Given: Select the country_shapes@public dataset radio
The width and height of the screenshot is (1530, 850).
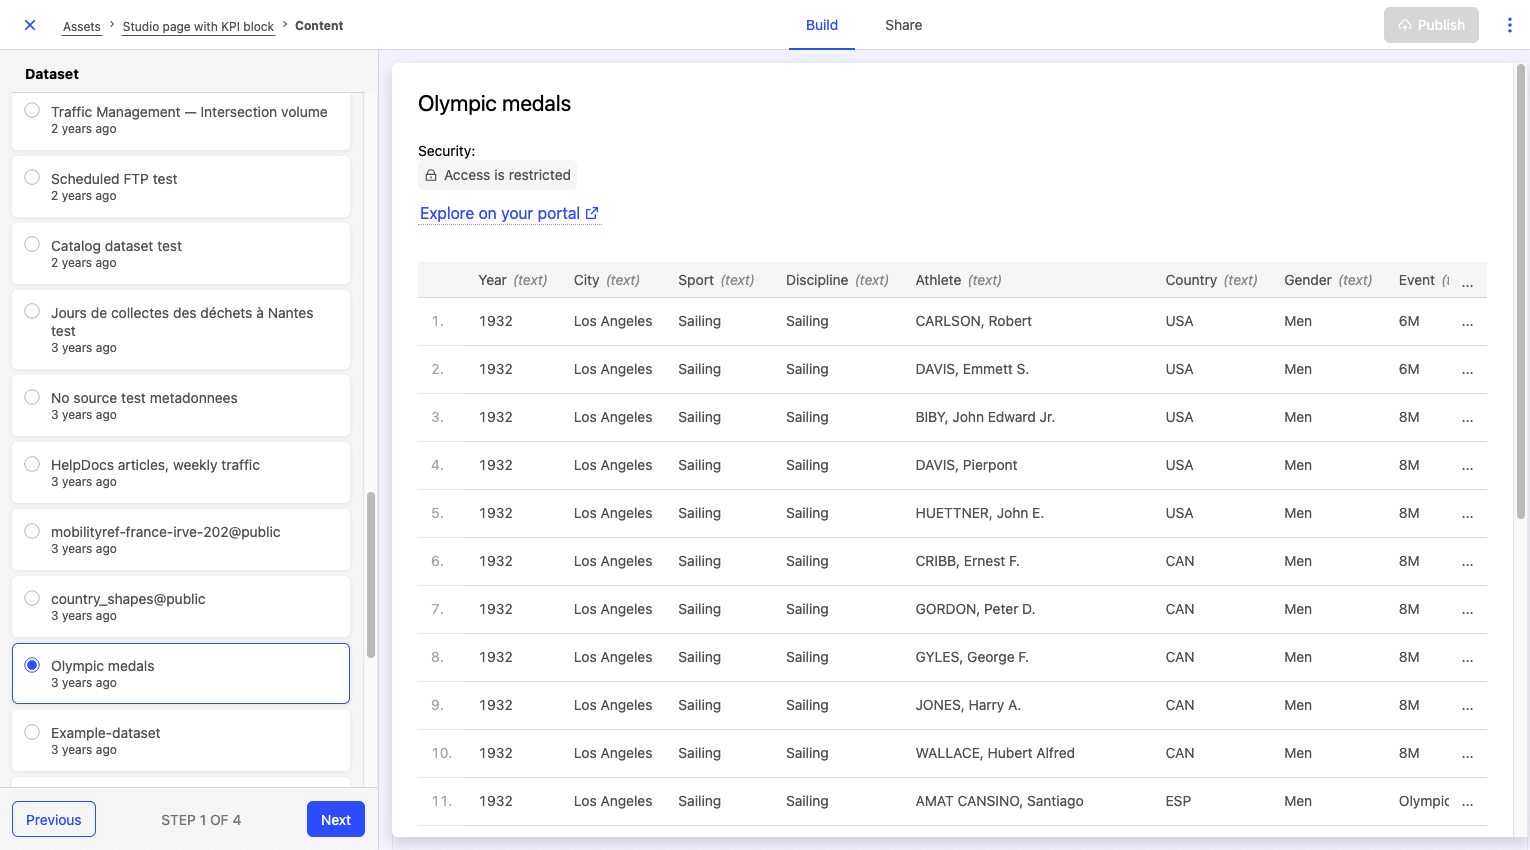Looking at the screenshot, I should pyautogui.click(x=32, y=598).
